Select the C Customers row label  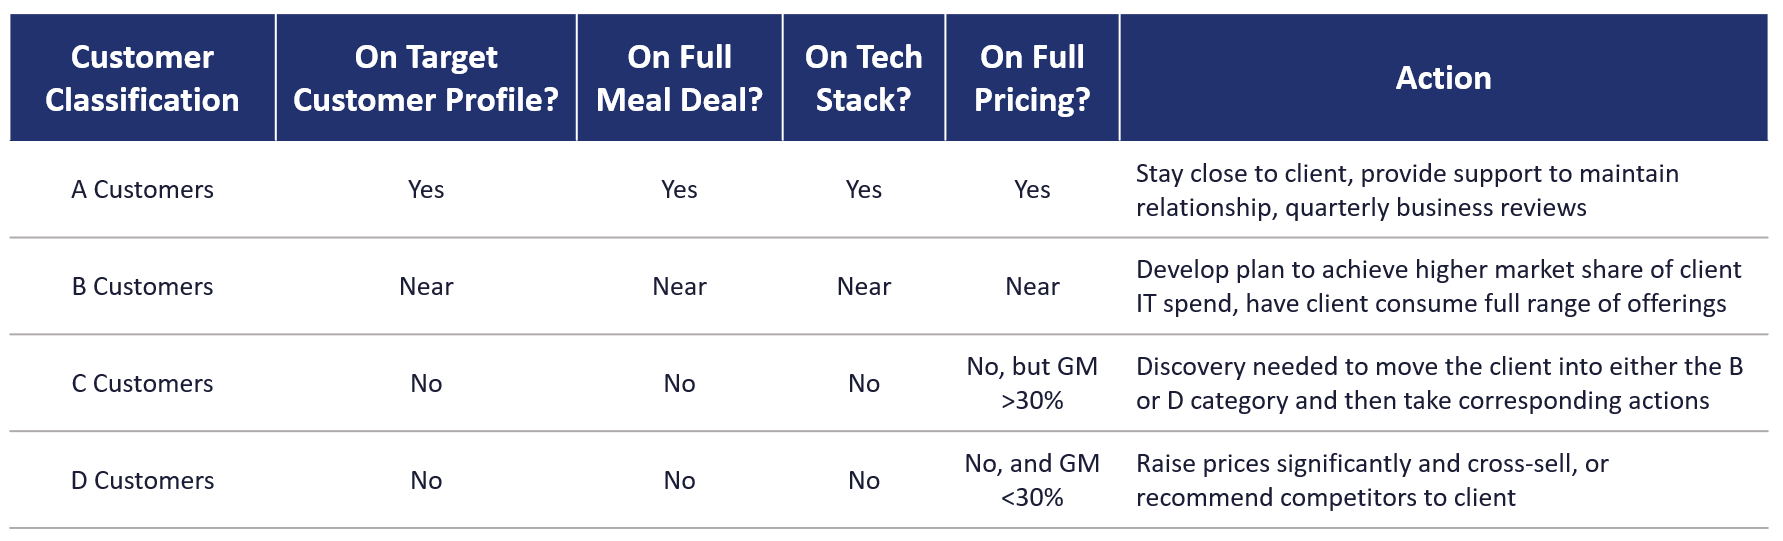142,384
